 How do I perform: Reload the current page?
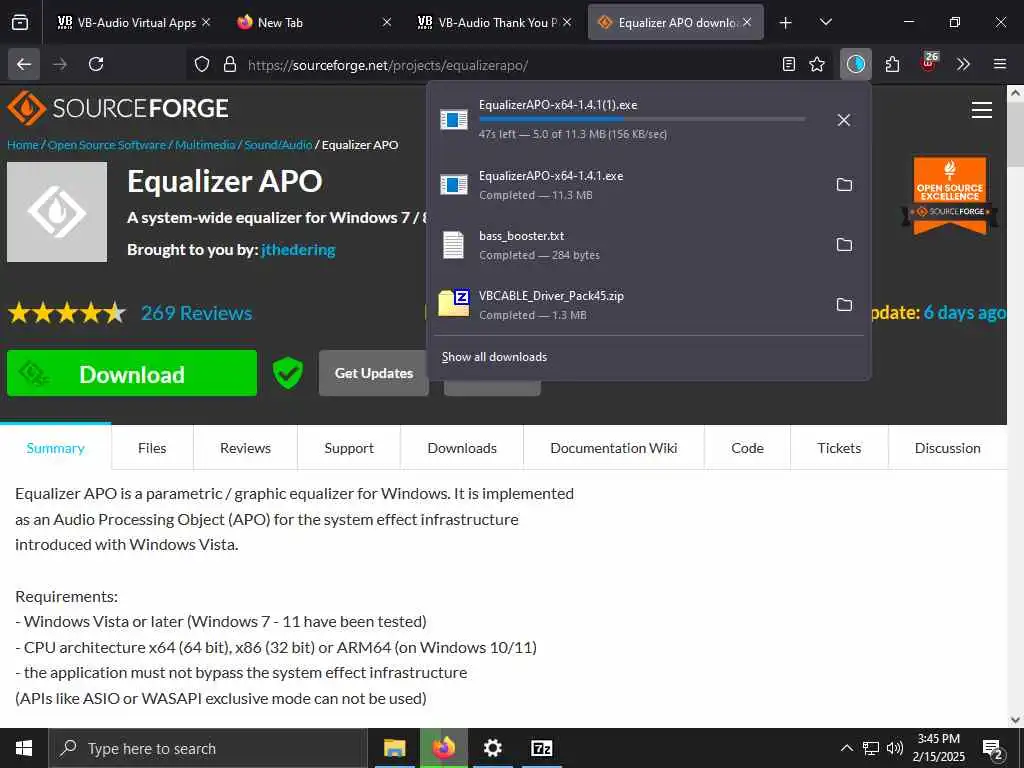tap(96, 64)
